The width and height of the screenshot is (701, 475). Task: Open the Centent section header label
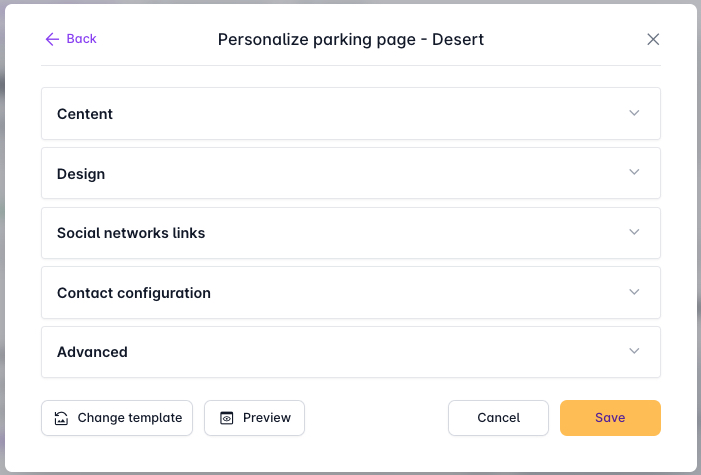pyautogui.click(x=85, y=114)
